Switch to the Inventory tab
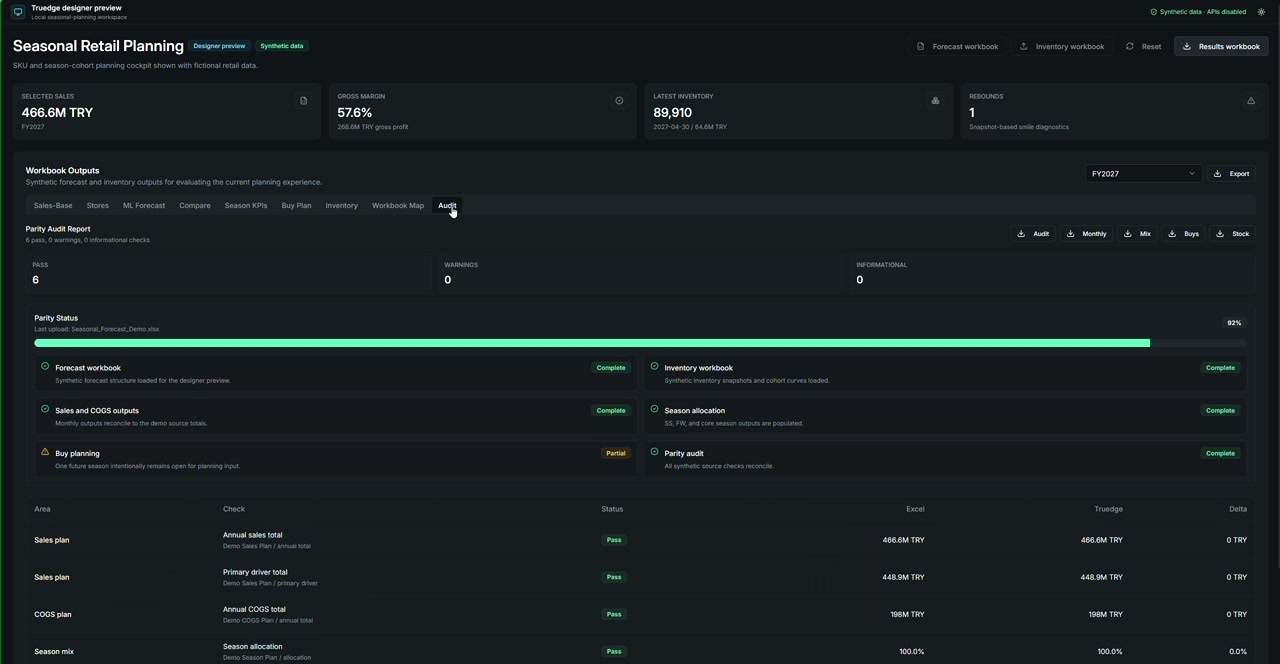 [x=342, y=206]
